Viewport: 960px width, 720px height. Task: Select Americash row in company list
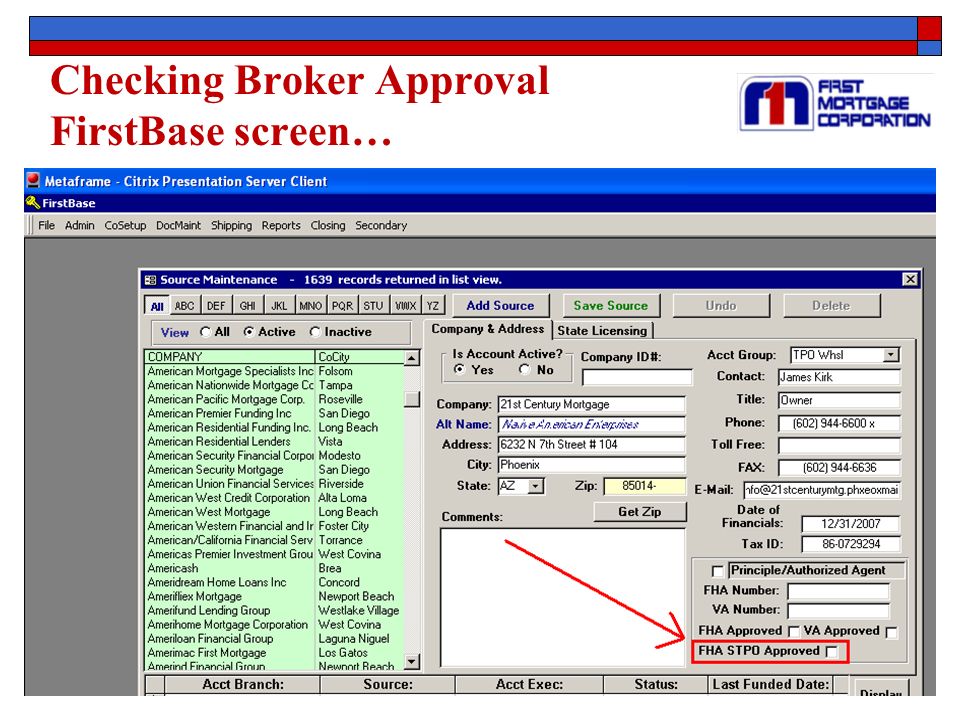coord(274,568)
